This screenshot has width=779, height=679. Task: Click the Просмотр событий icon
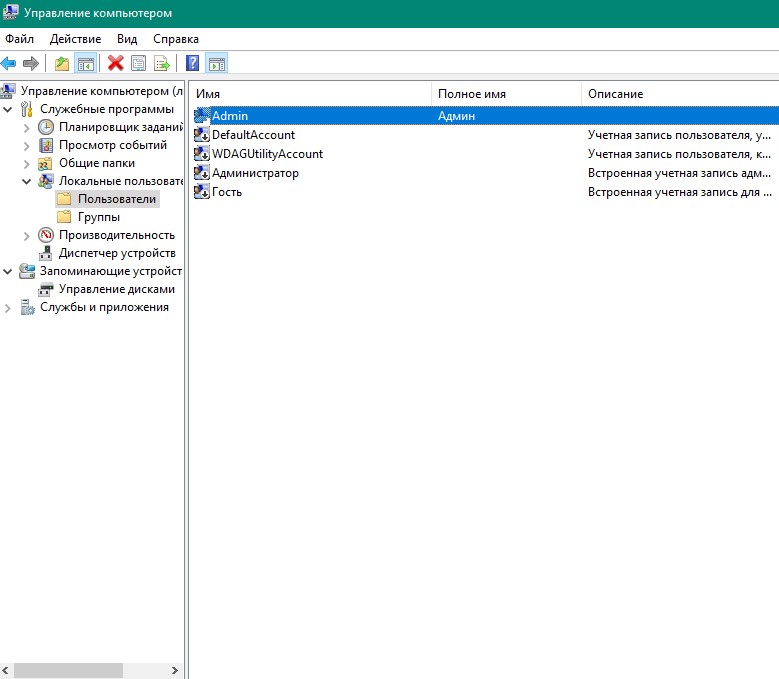tap(46, 145)
